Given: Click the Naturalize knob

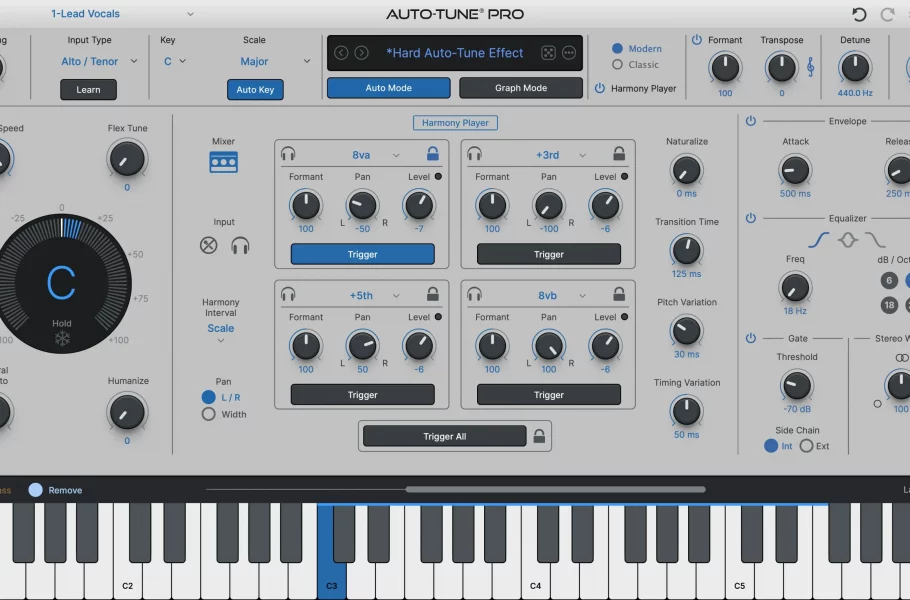Looking at the screenshot, I should tap(686, 170).
